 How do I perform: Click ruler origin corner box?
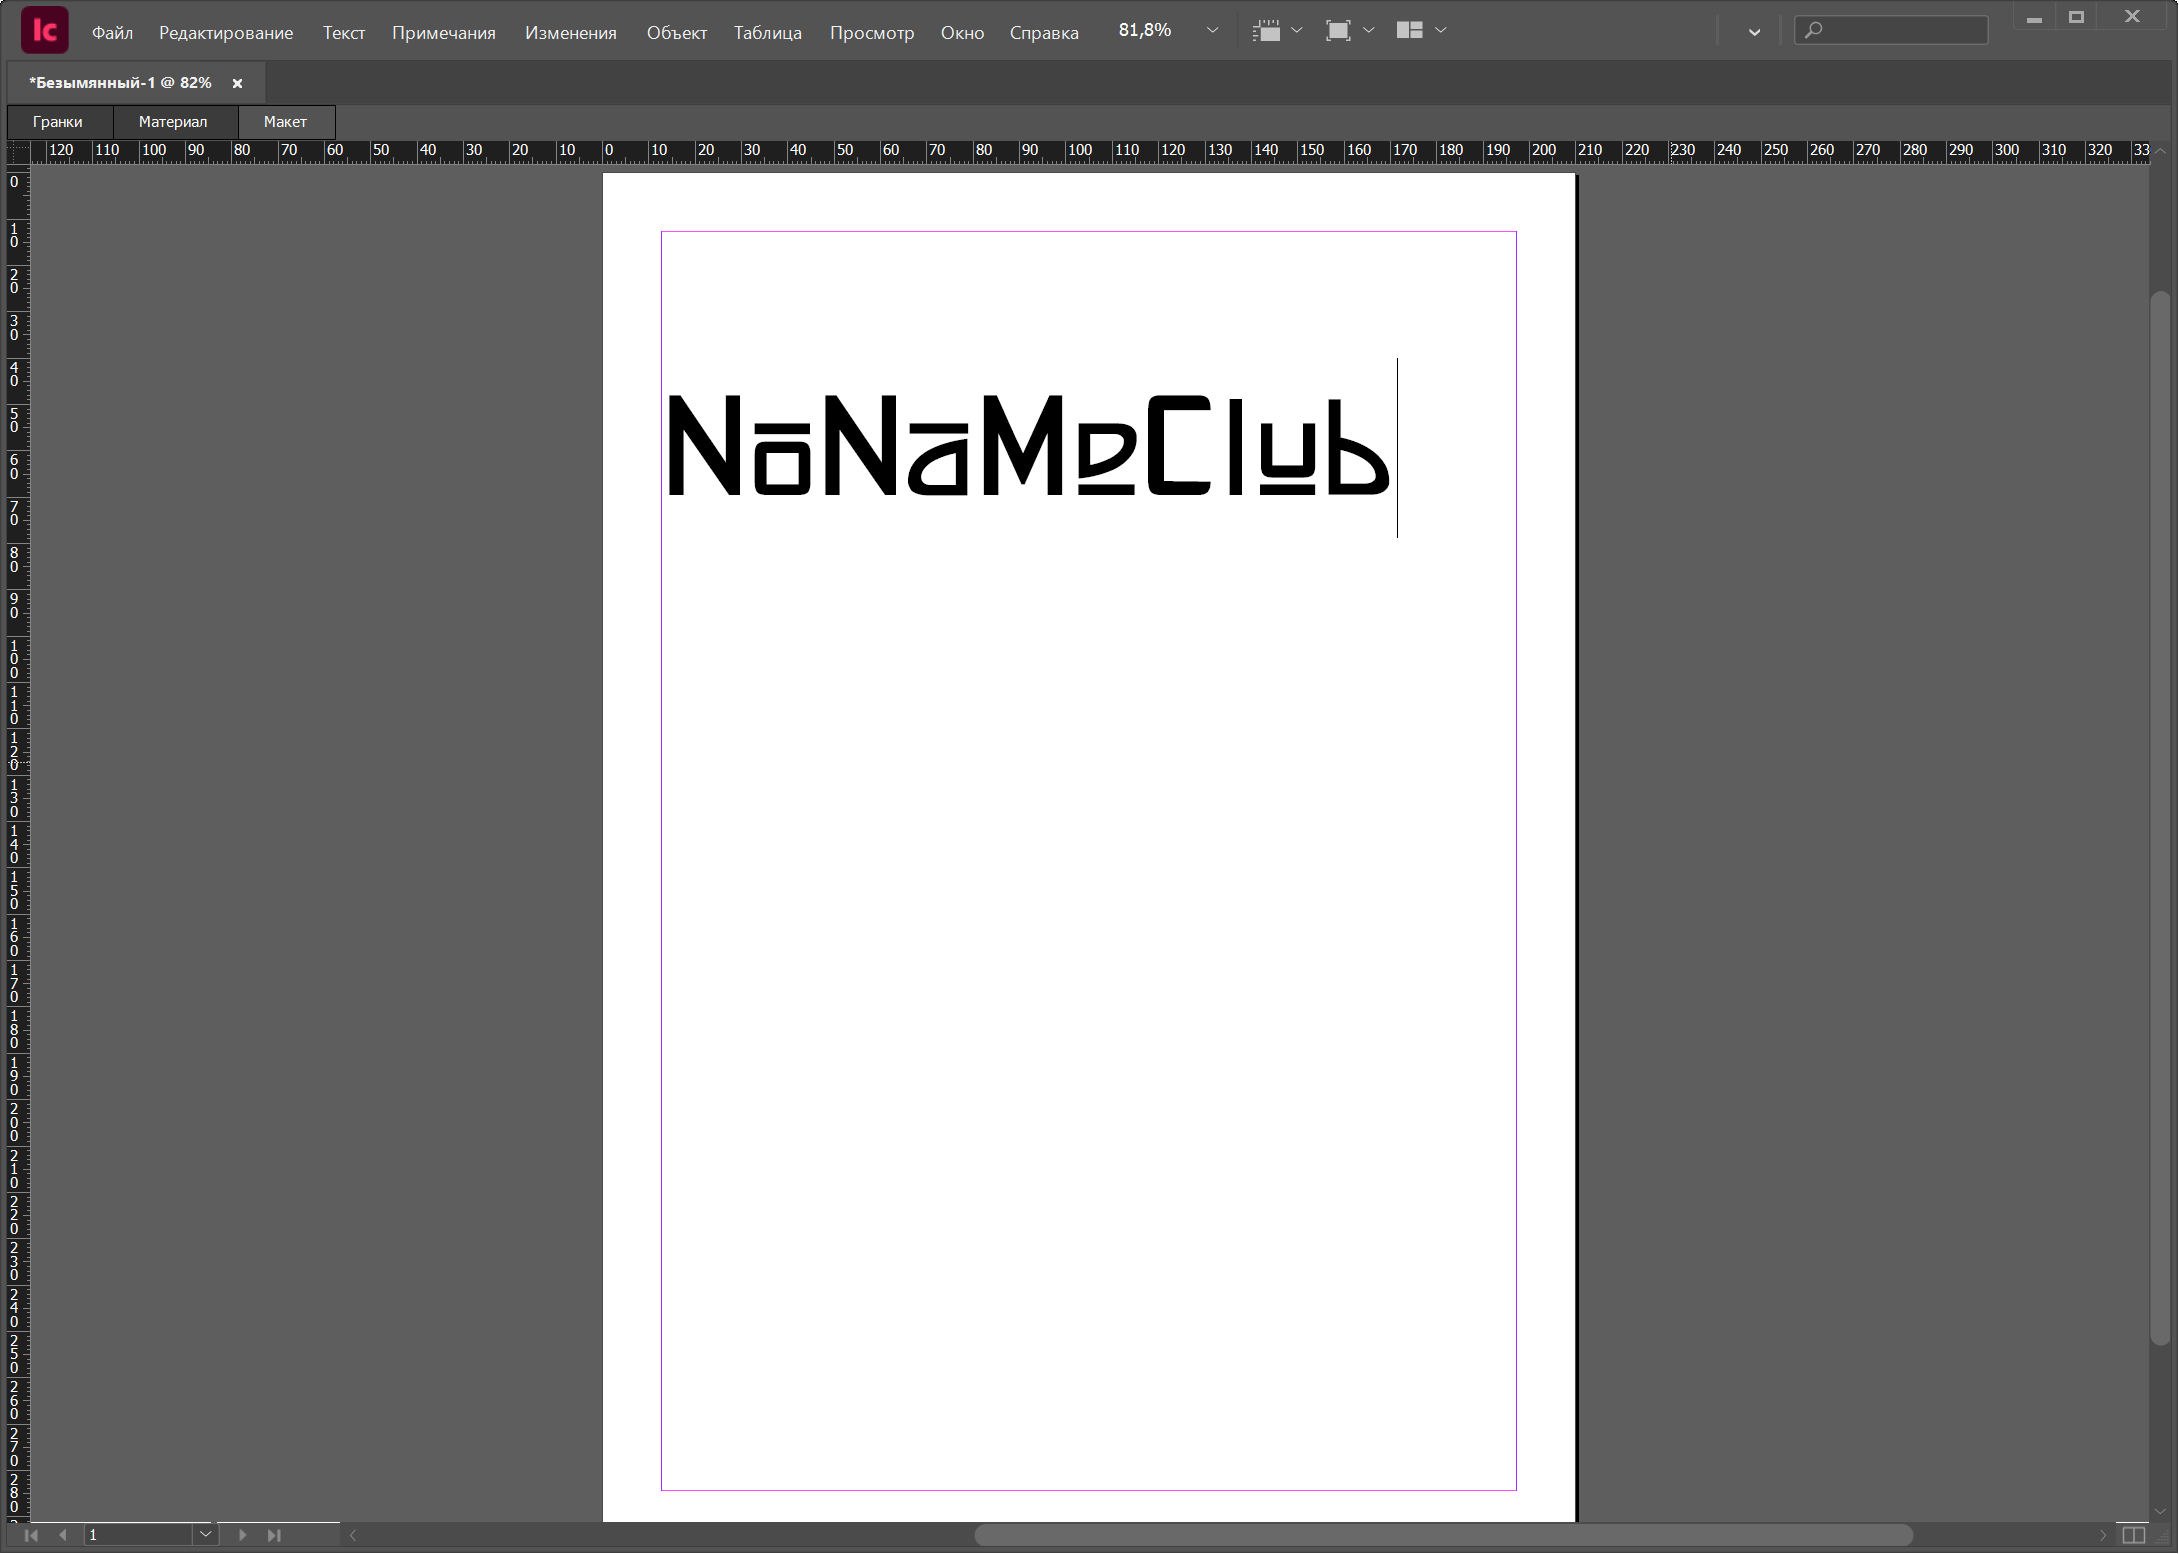point(18,151)
